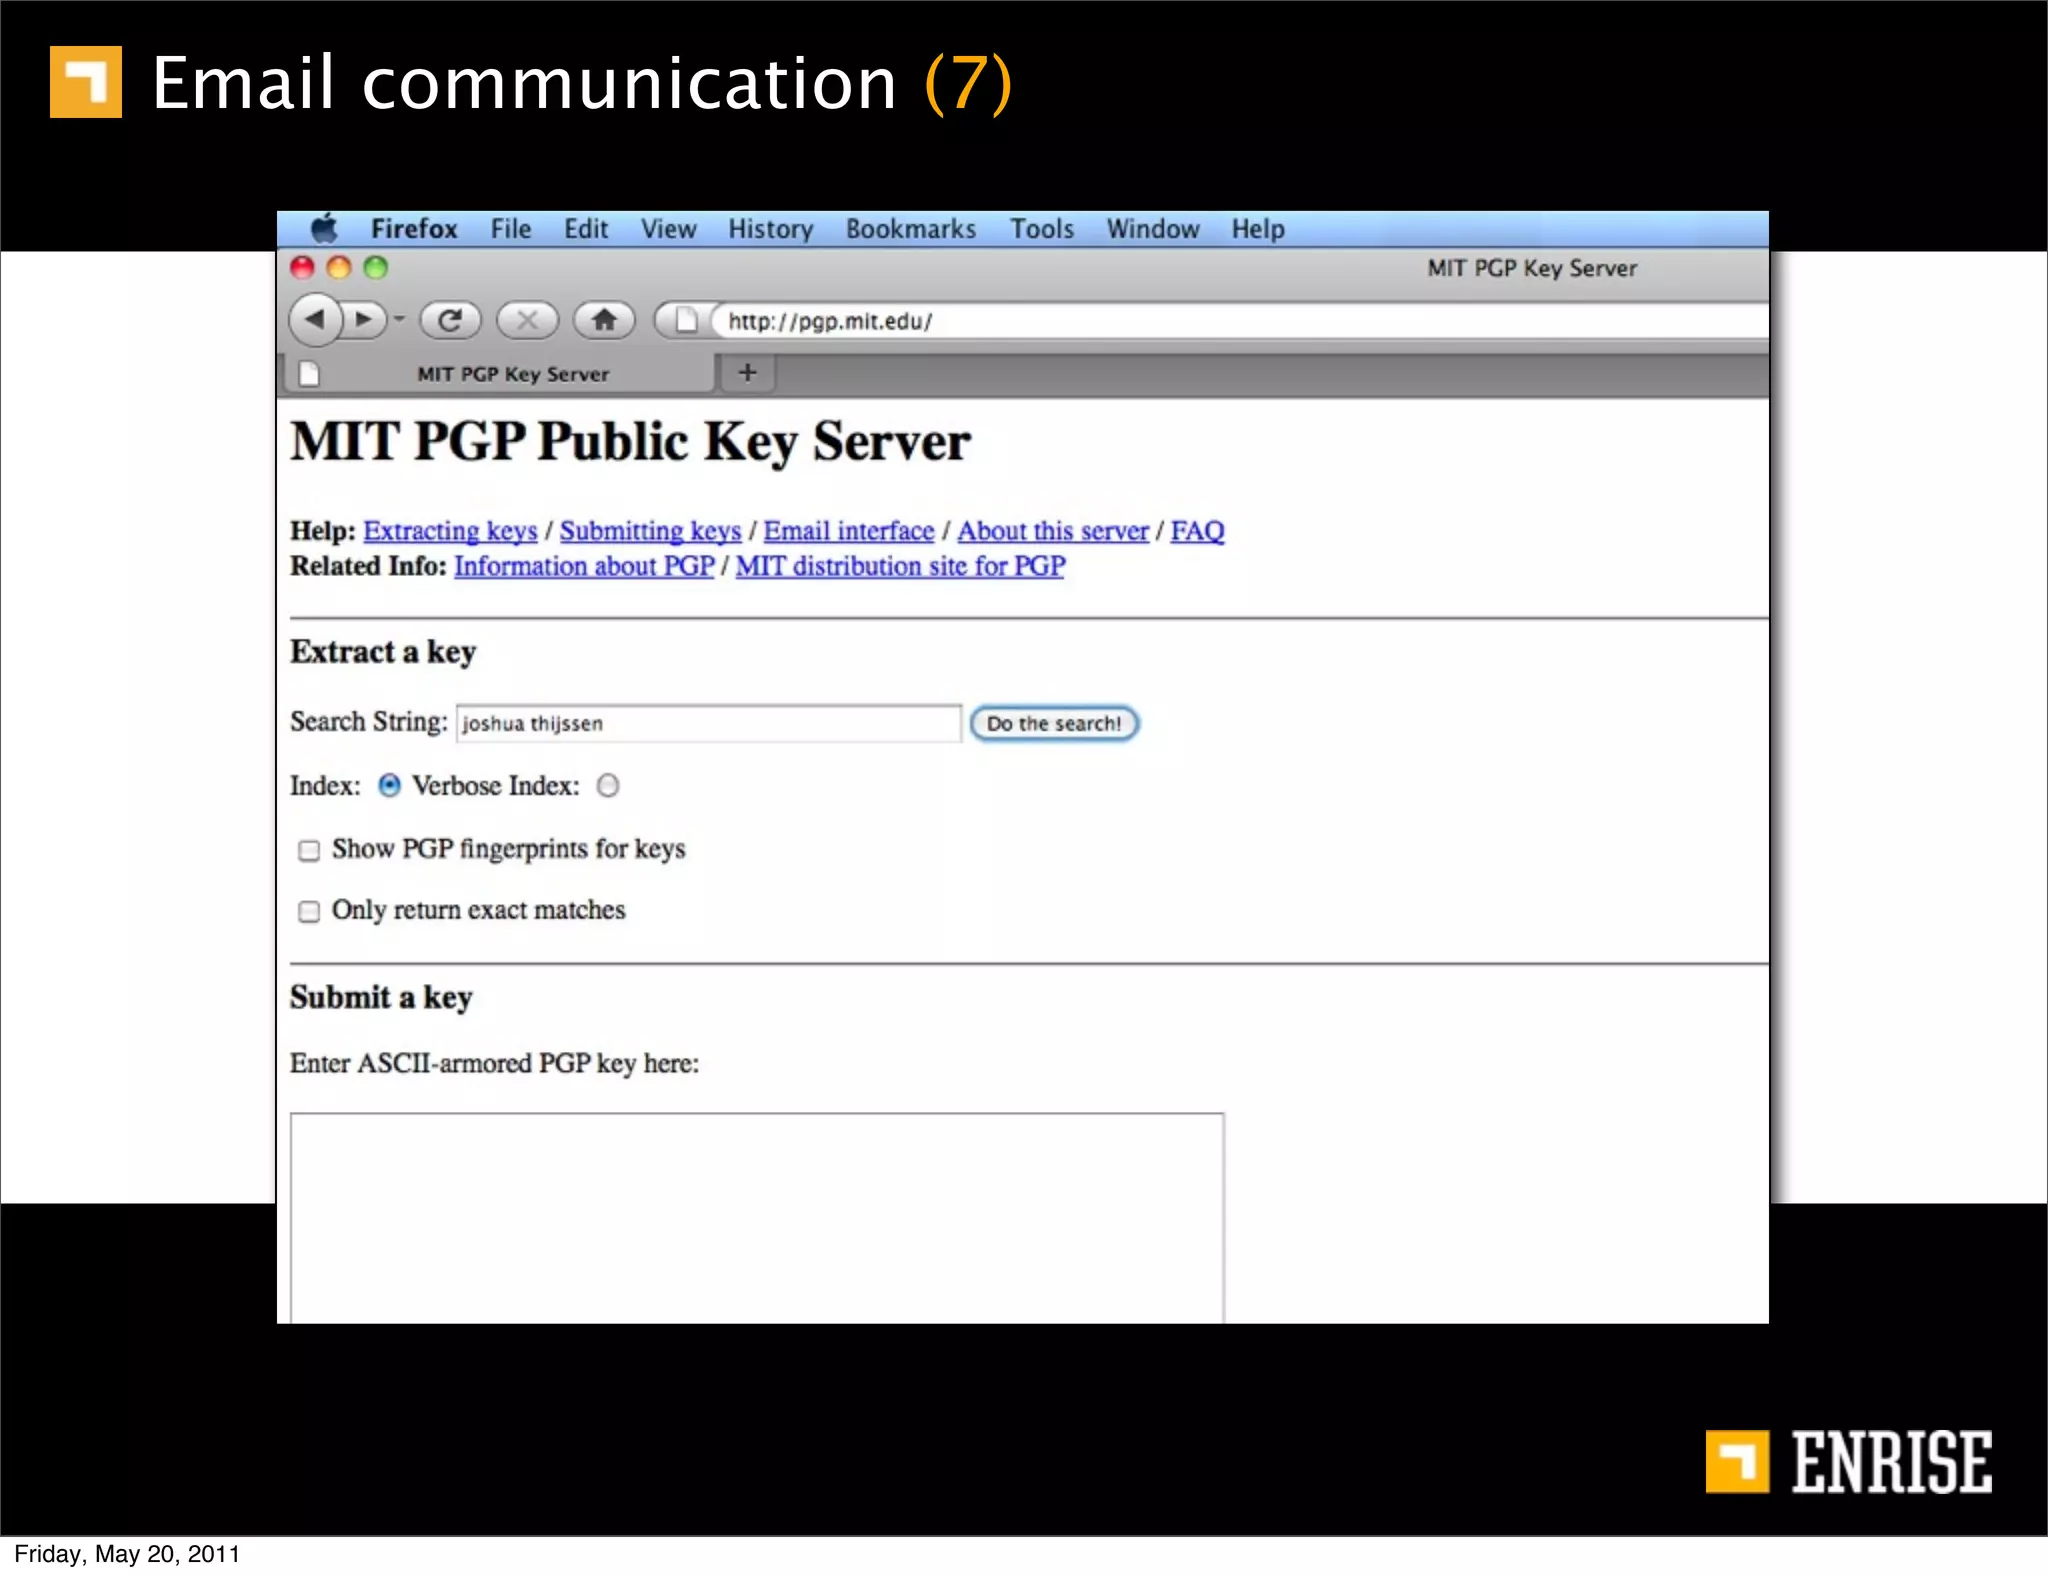Open the Extracting keys help link
2048x1576 pixels.
coord(450,531)
